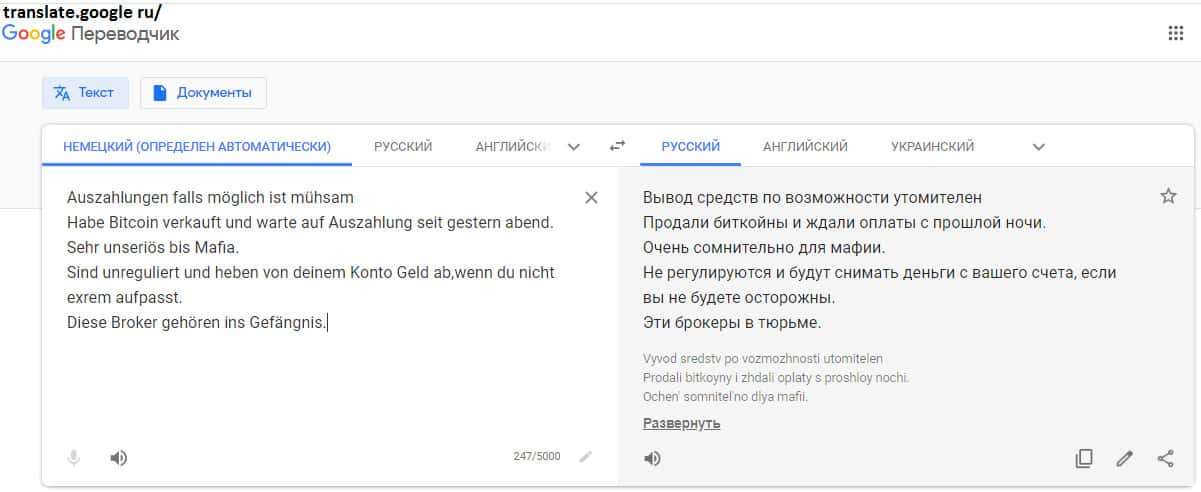Switch to the Документы mode

[203, 93]
